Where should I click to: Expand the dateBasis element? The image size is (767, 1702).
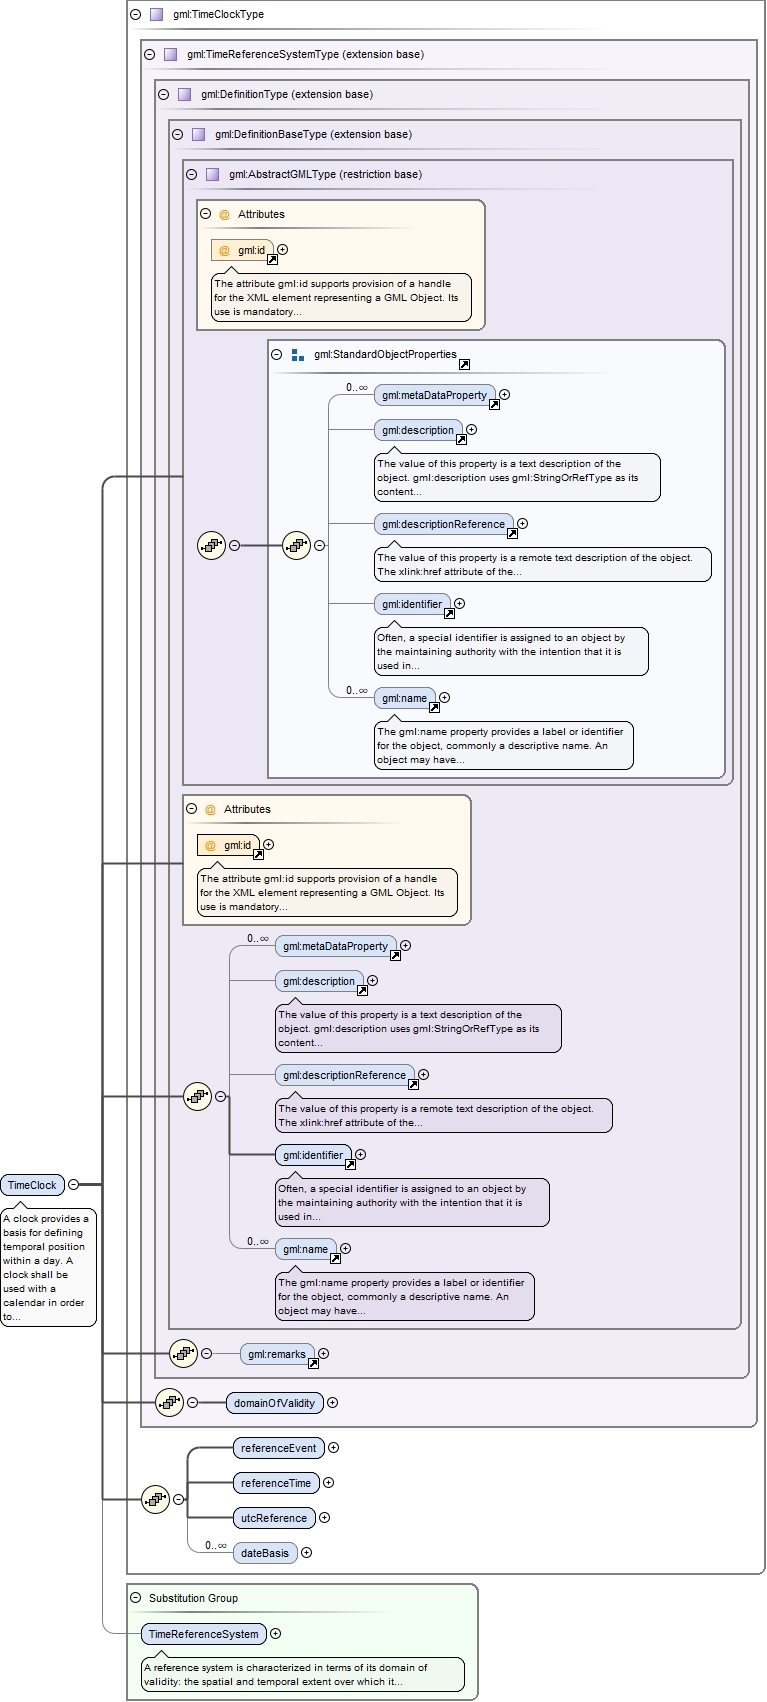pyautogui.click(x=307, y=1553)
